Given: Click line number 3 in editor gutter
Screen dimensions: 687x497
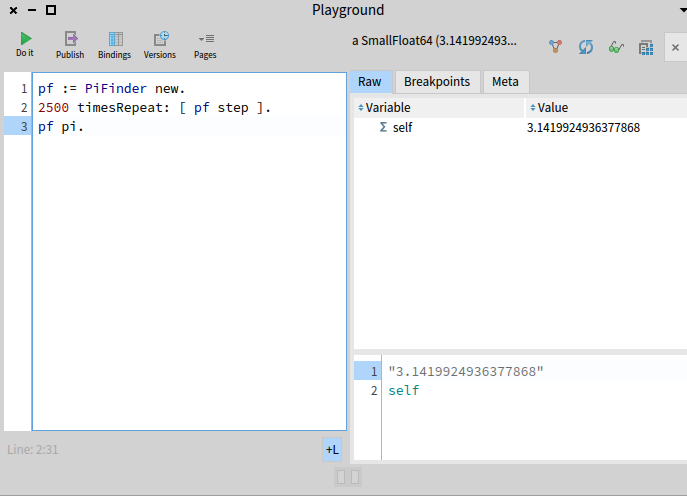Looking at the screenshot, I should (24, 127).
